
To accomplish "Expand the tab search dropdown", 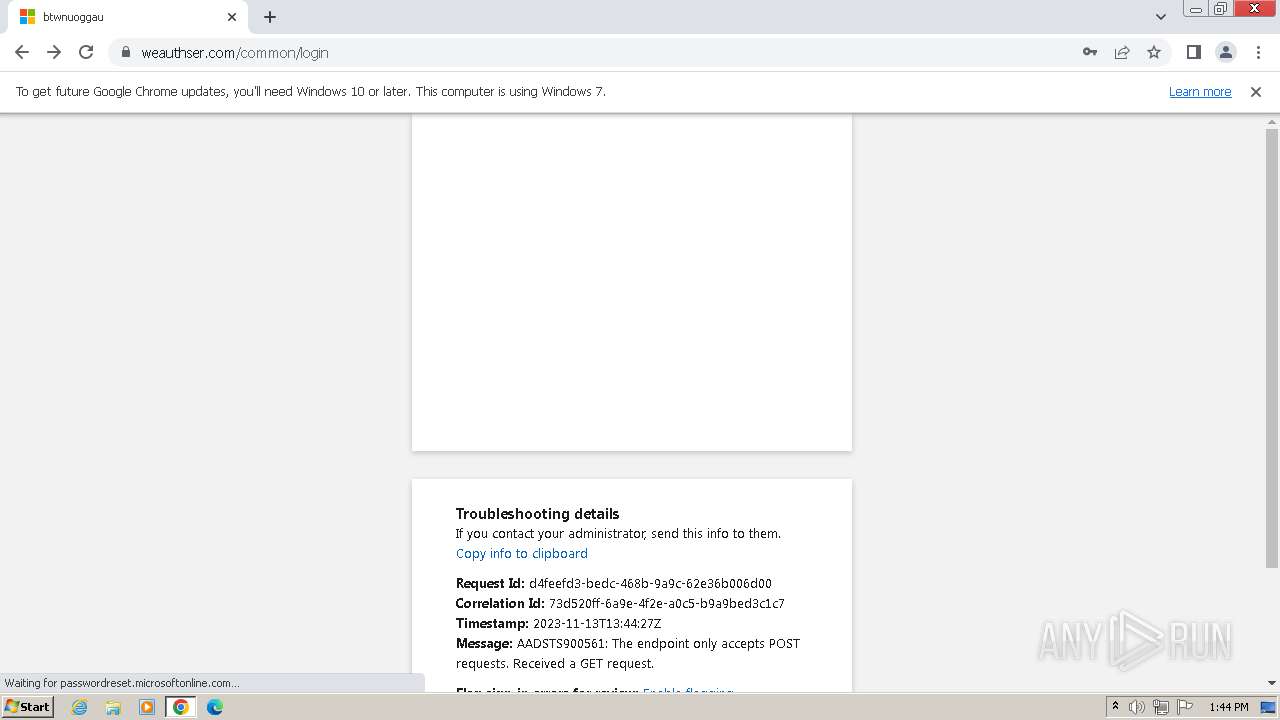I will (x=1160, y=17).
